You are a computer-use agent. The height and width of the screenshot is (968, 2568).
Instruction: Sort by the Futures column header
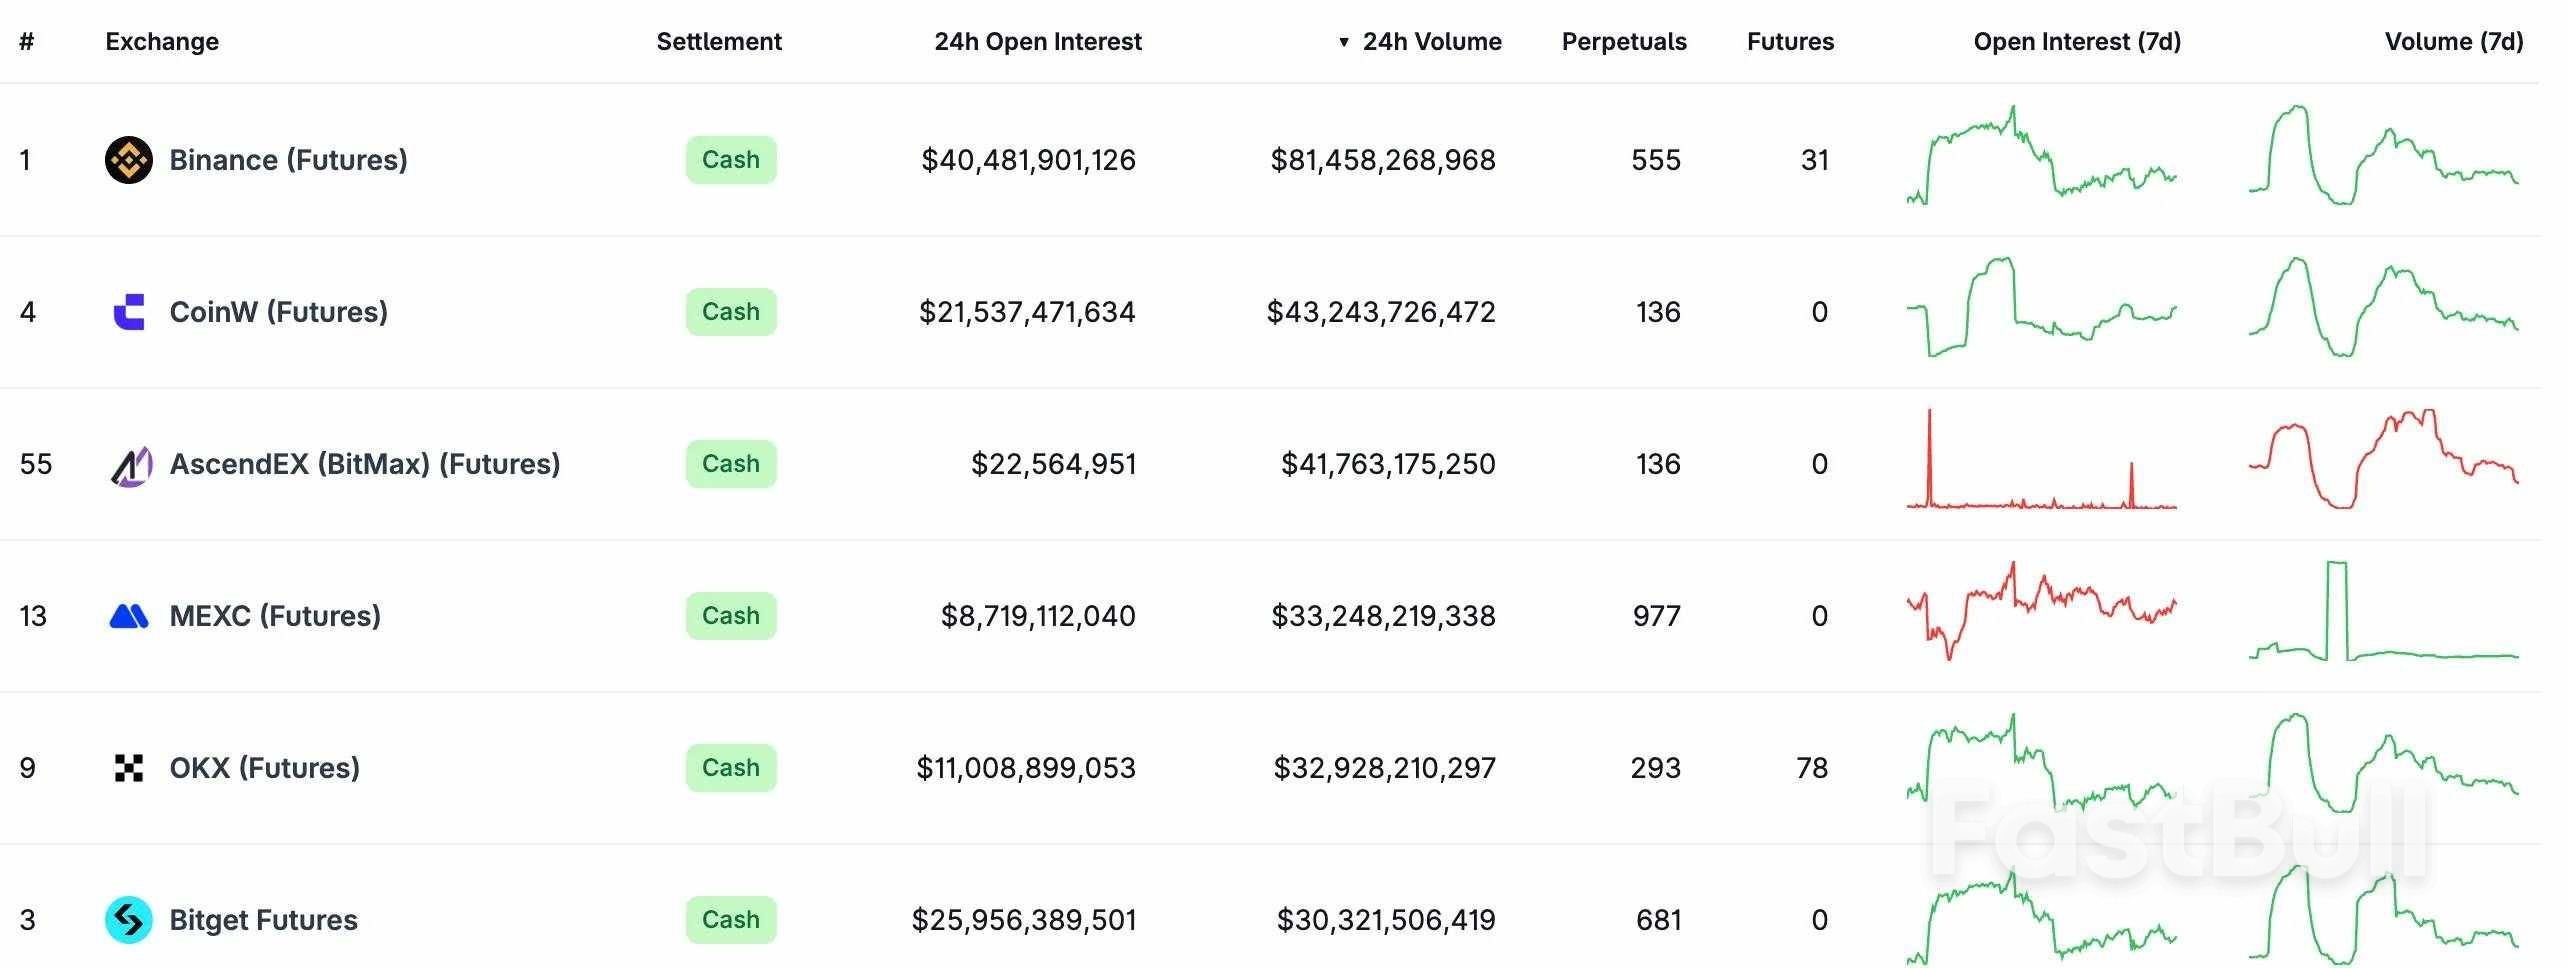pos(1789,42)
